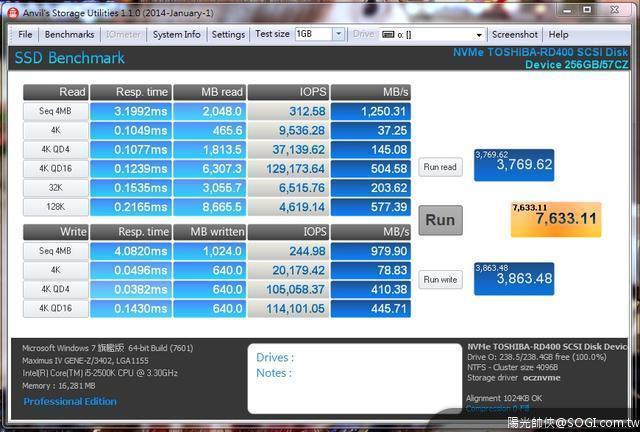
Task: Select the Seq 4MB read test
Action: tap(56, 111)
